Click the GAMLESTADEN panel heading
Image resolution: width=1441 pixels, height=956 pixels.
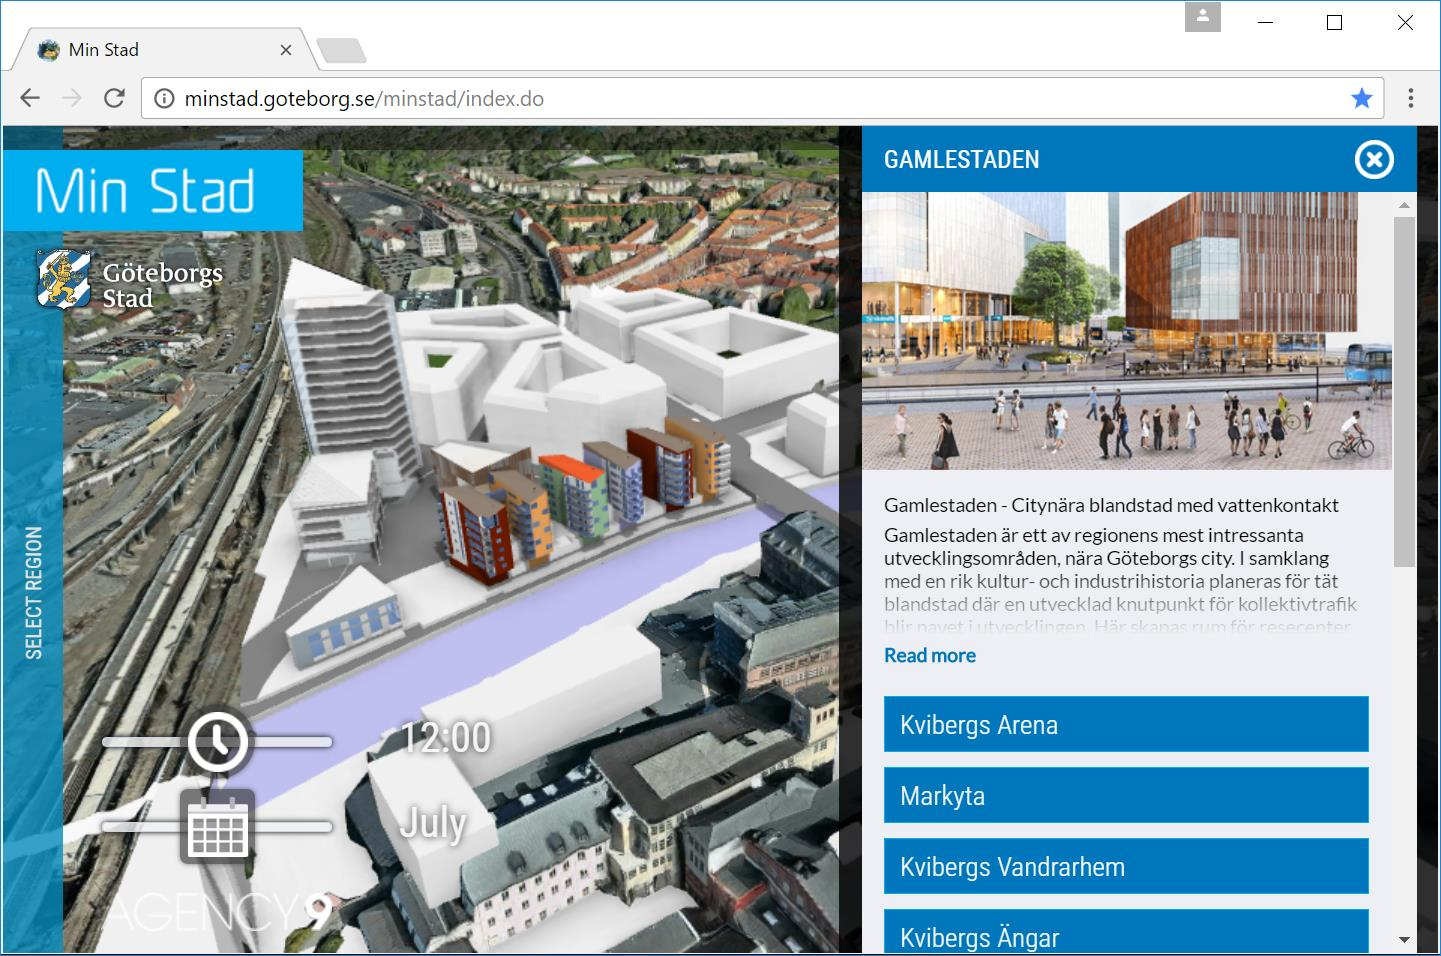tap(962, 160)
